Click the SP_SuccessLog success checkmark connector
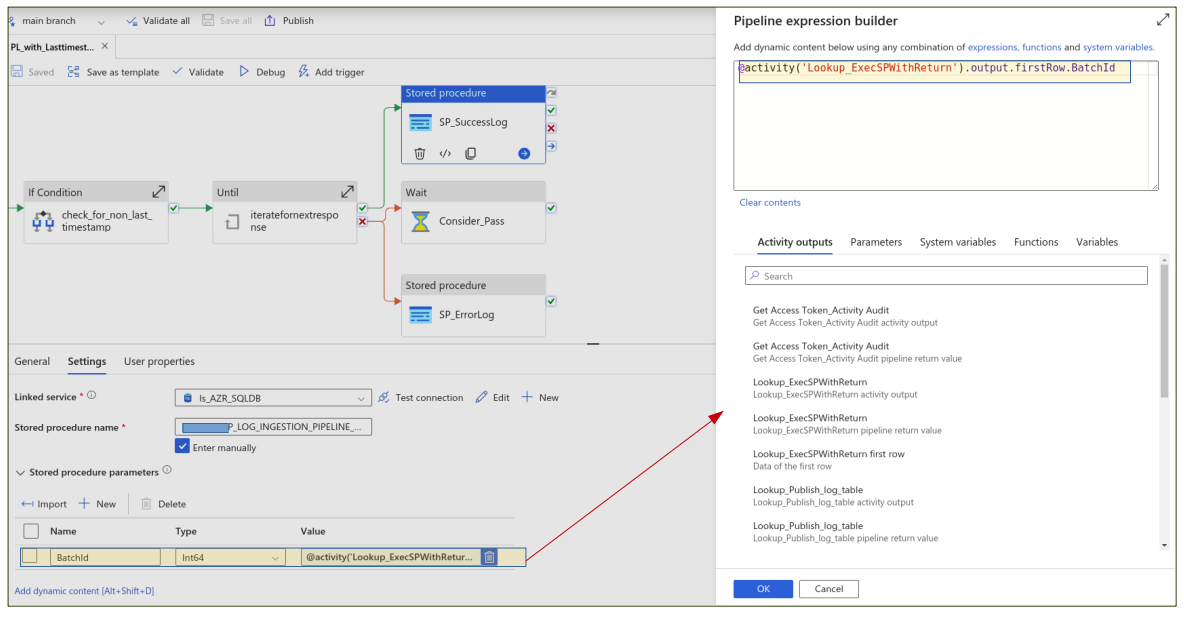The height and width of the screenshot is (618, 1184). [x=551, y=111]
